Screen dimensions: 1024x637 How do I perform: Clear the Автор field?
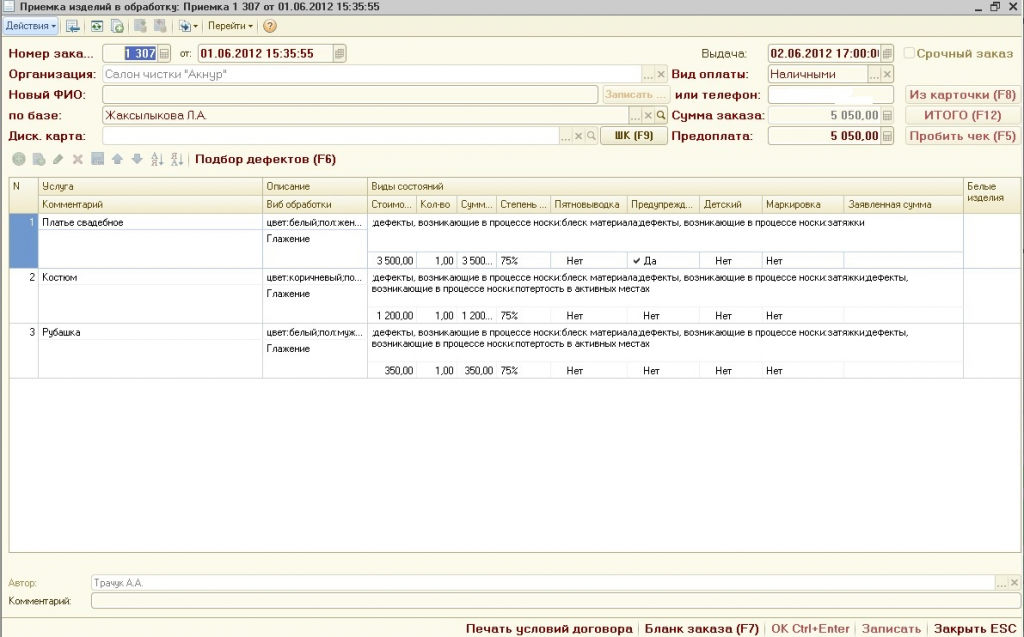pos(1014,583)
